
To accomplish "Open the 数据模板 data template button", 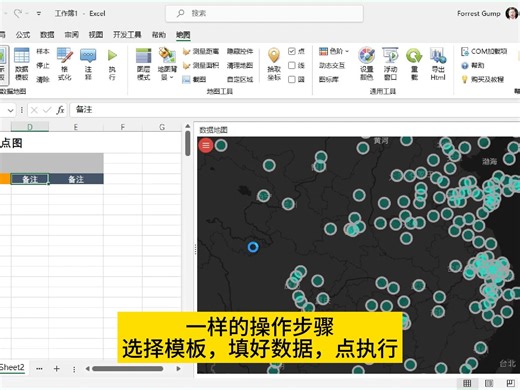I will tap(22, 64).
